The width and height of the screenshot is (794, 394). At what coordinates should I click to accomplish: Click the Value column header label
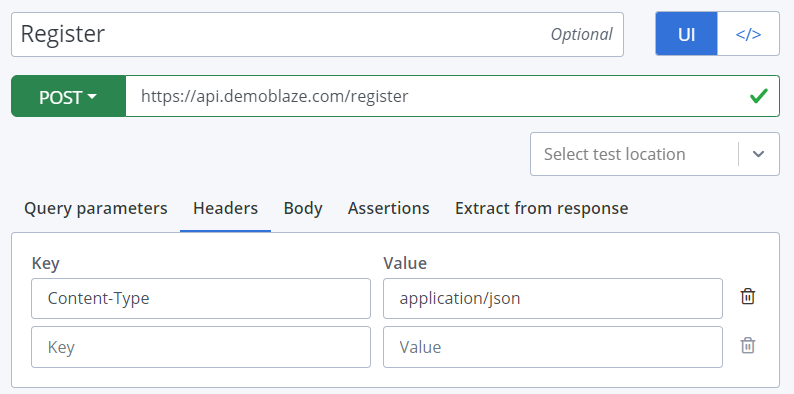(405, 263)
